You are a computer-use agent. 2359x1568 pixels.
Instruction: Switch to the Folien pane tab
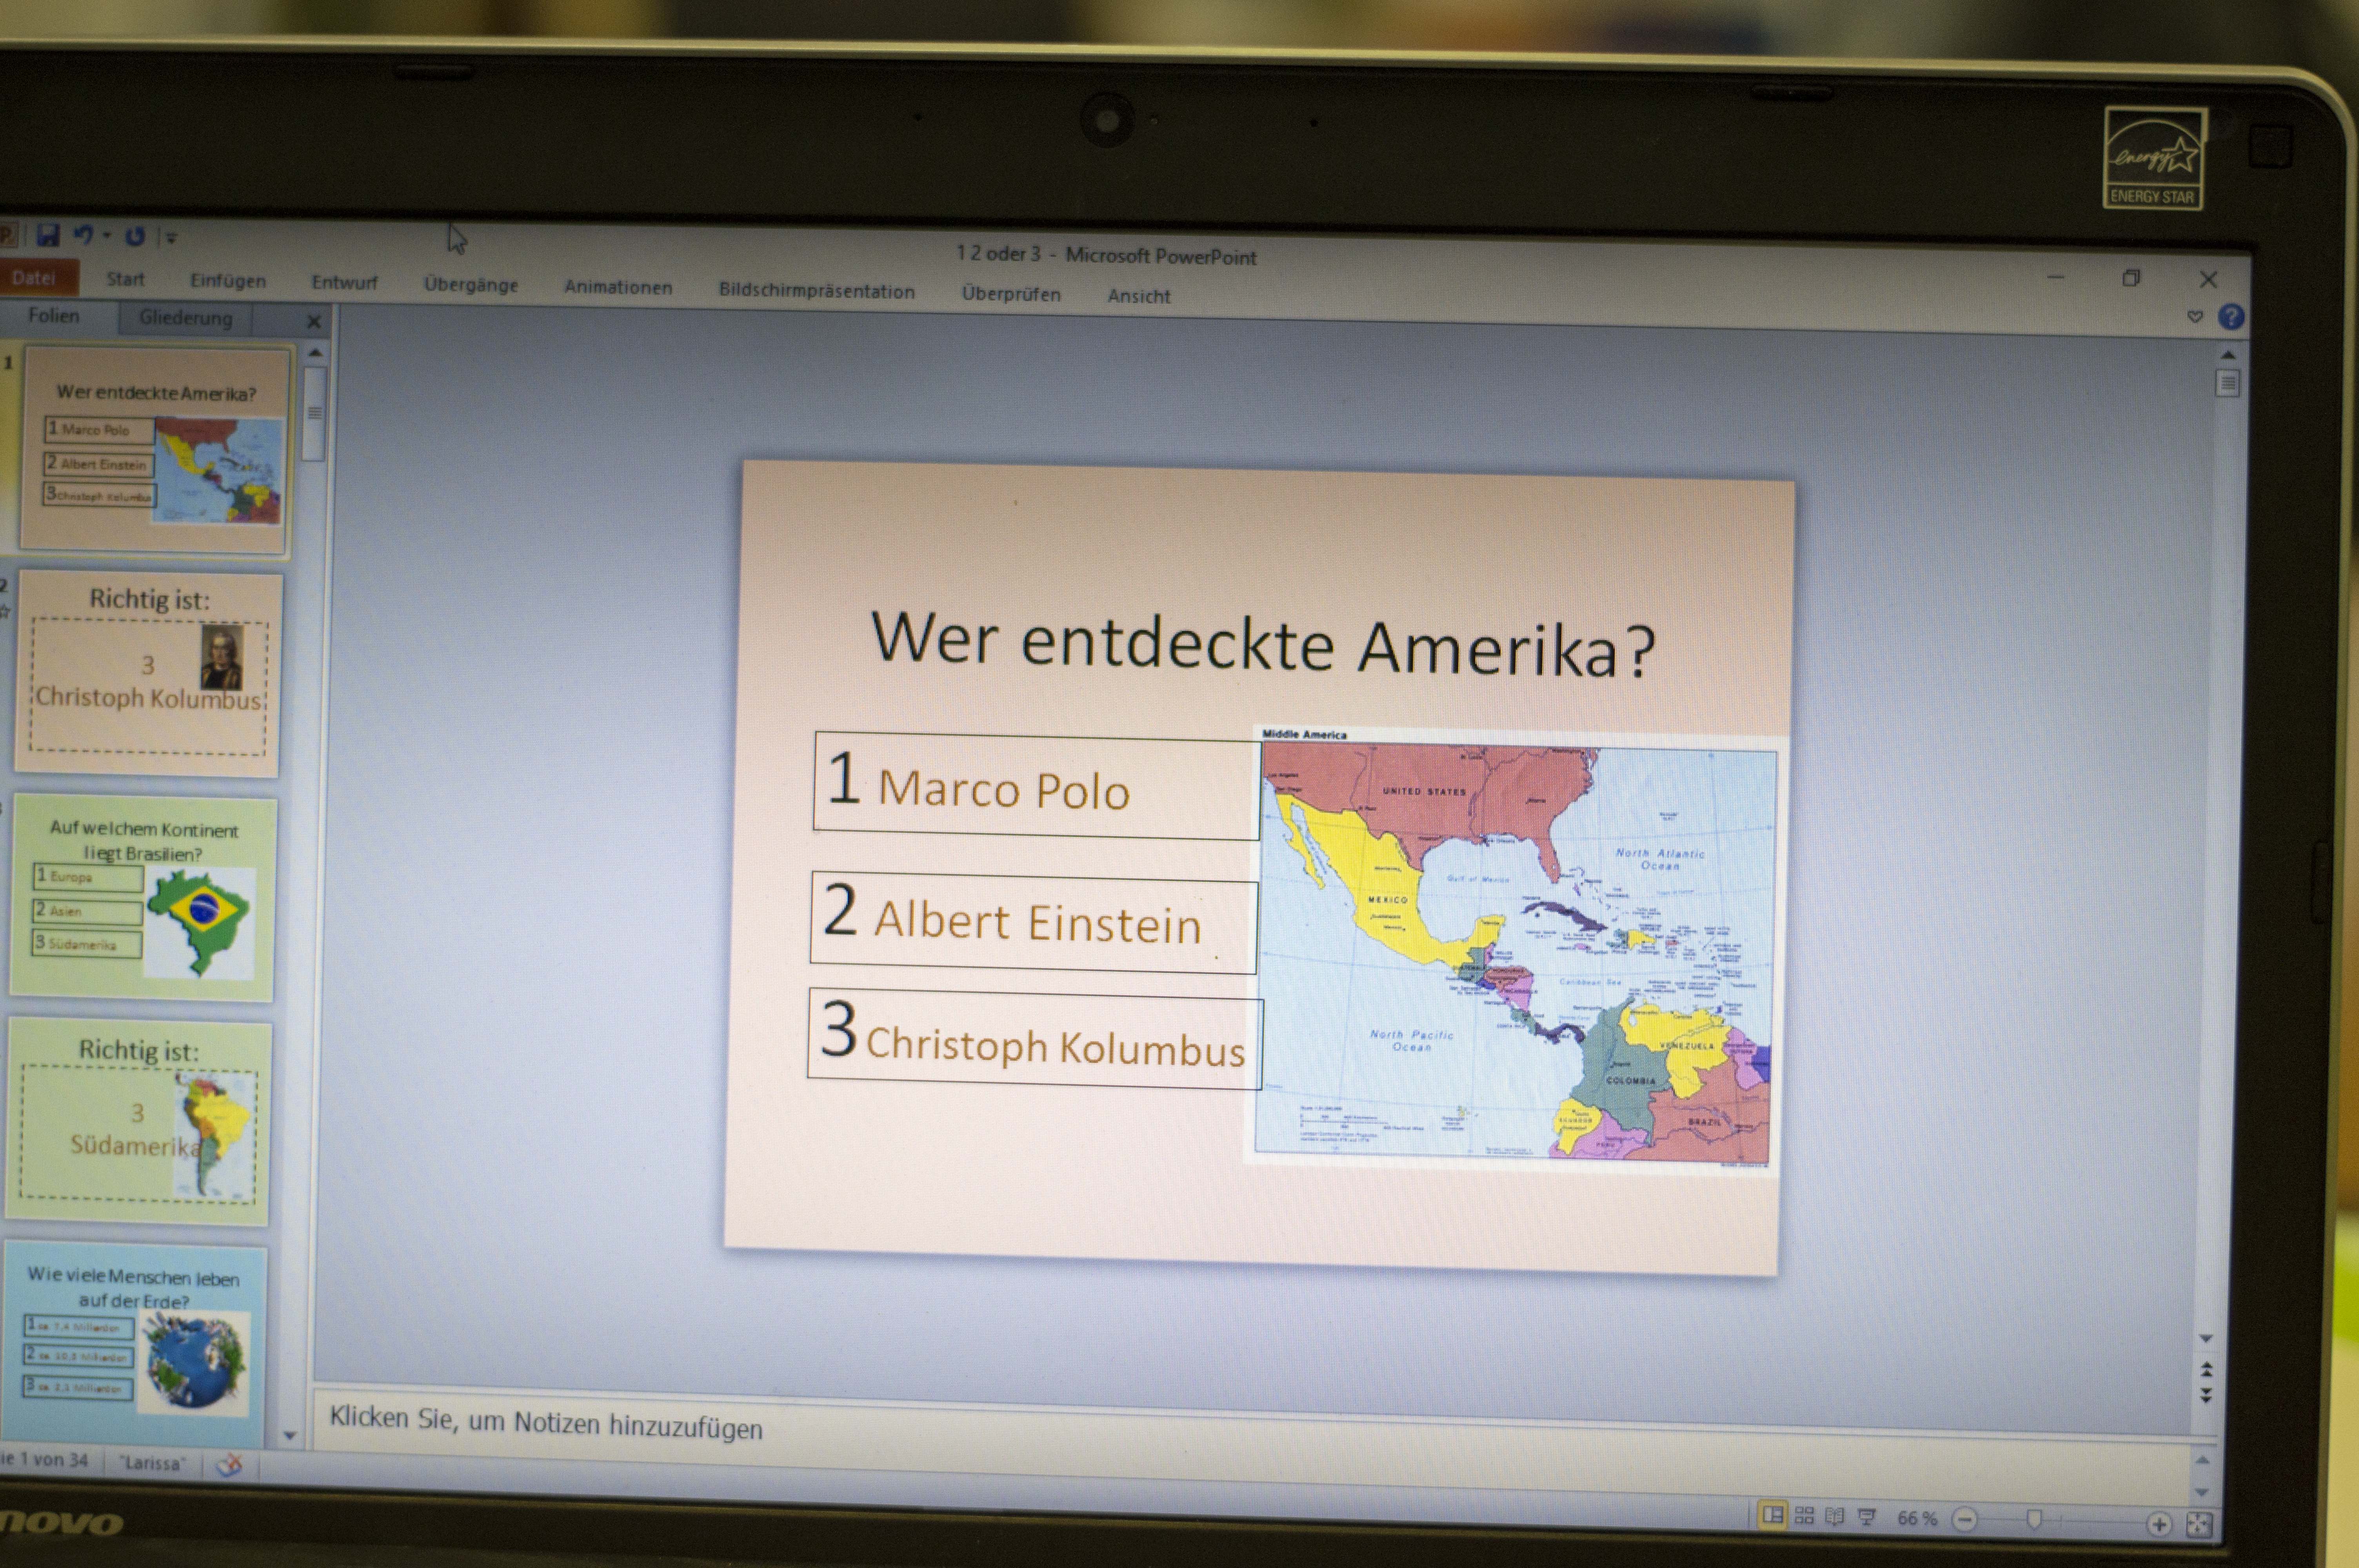(54, 316)
